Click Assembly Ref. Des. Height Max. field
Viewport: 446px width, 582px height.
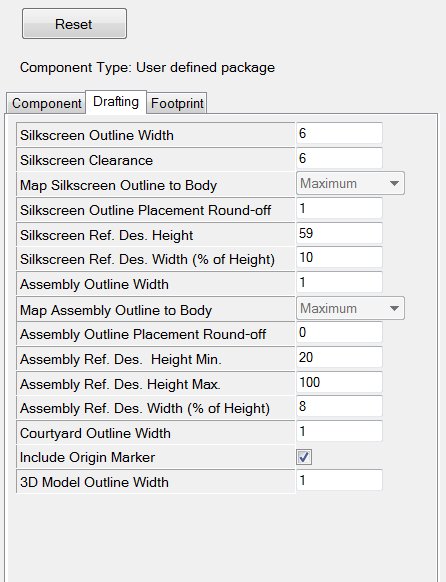[339, 382]
